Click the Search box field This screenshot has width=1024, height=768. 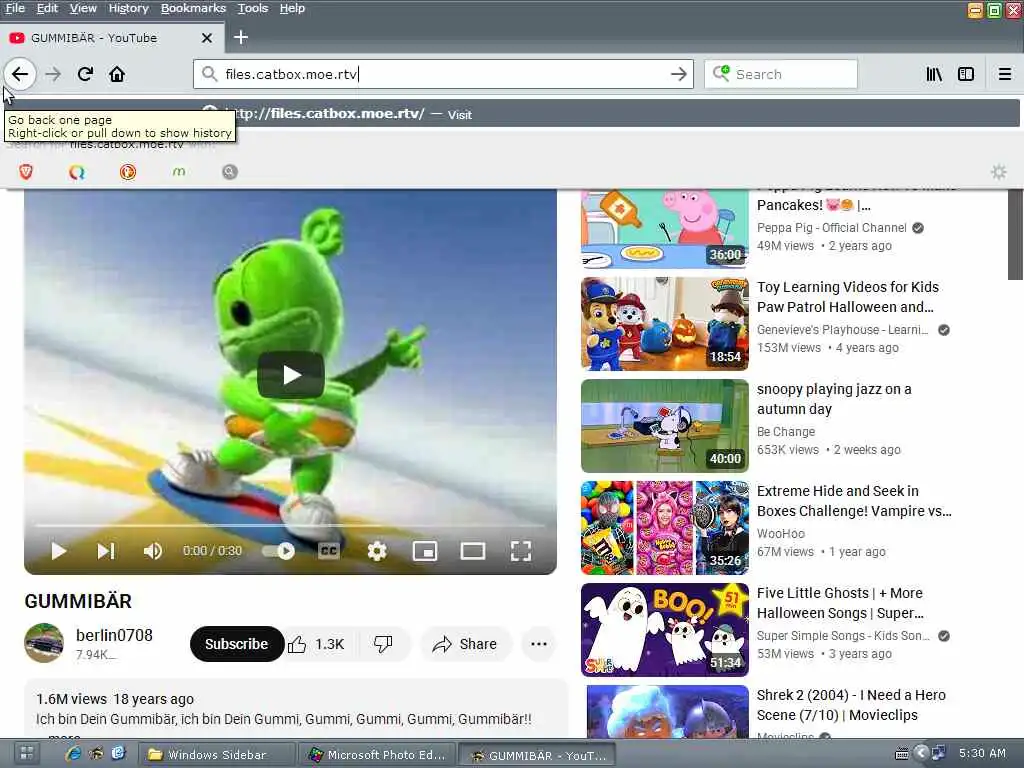[x=780, y=74]
